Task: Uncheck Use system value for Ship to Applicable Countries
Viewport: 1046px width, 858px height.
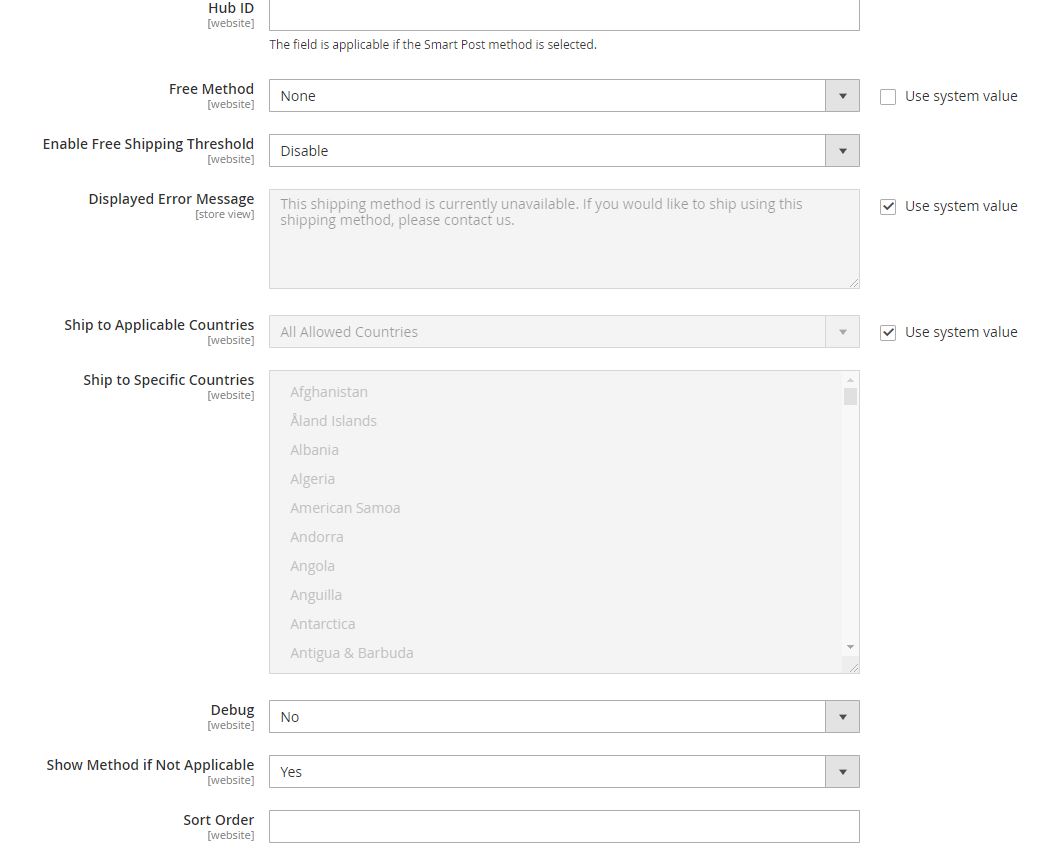Action: pyautogui.click(x=887, y=332)
